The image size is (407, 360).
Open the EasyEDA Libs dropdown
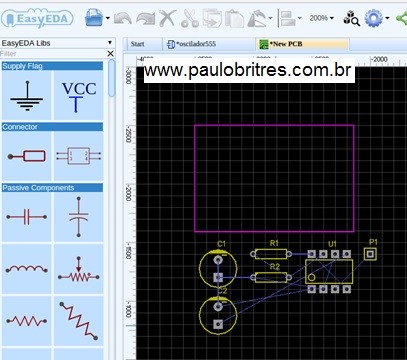coord(57,43)
